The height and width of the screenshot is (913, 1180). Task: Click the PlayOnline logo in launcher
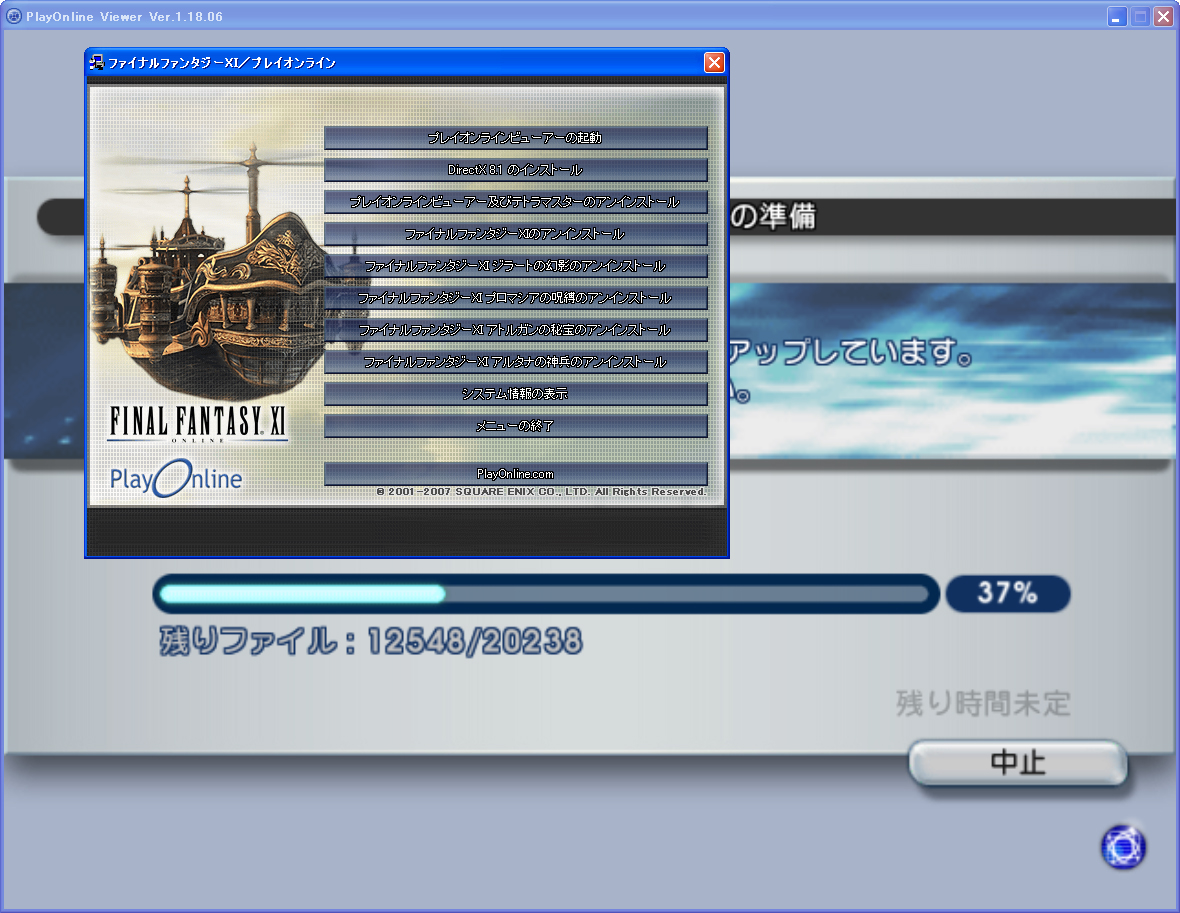[x=176, y=479]
